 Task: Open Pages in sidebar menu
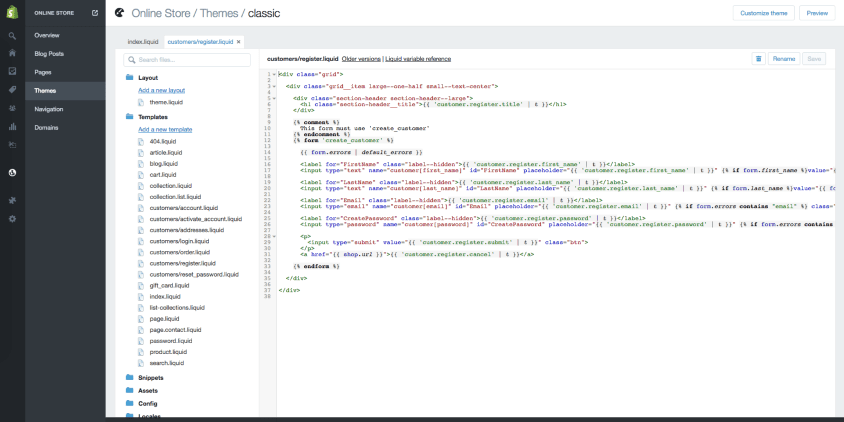click(43, 72)
